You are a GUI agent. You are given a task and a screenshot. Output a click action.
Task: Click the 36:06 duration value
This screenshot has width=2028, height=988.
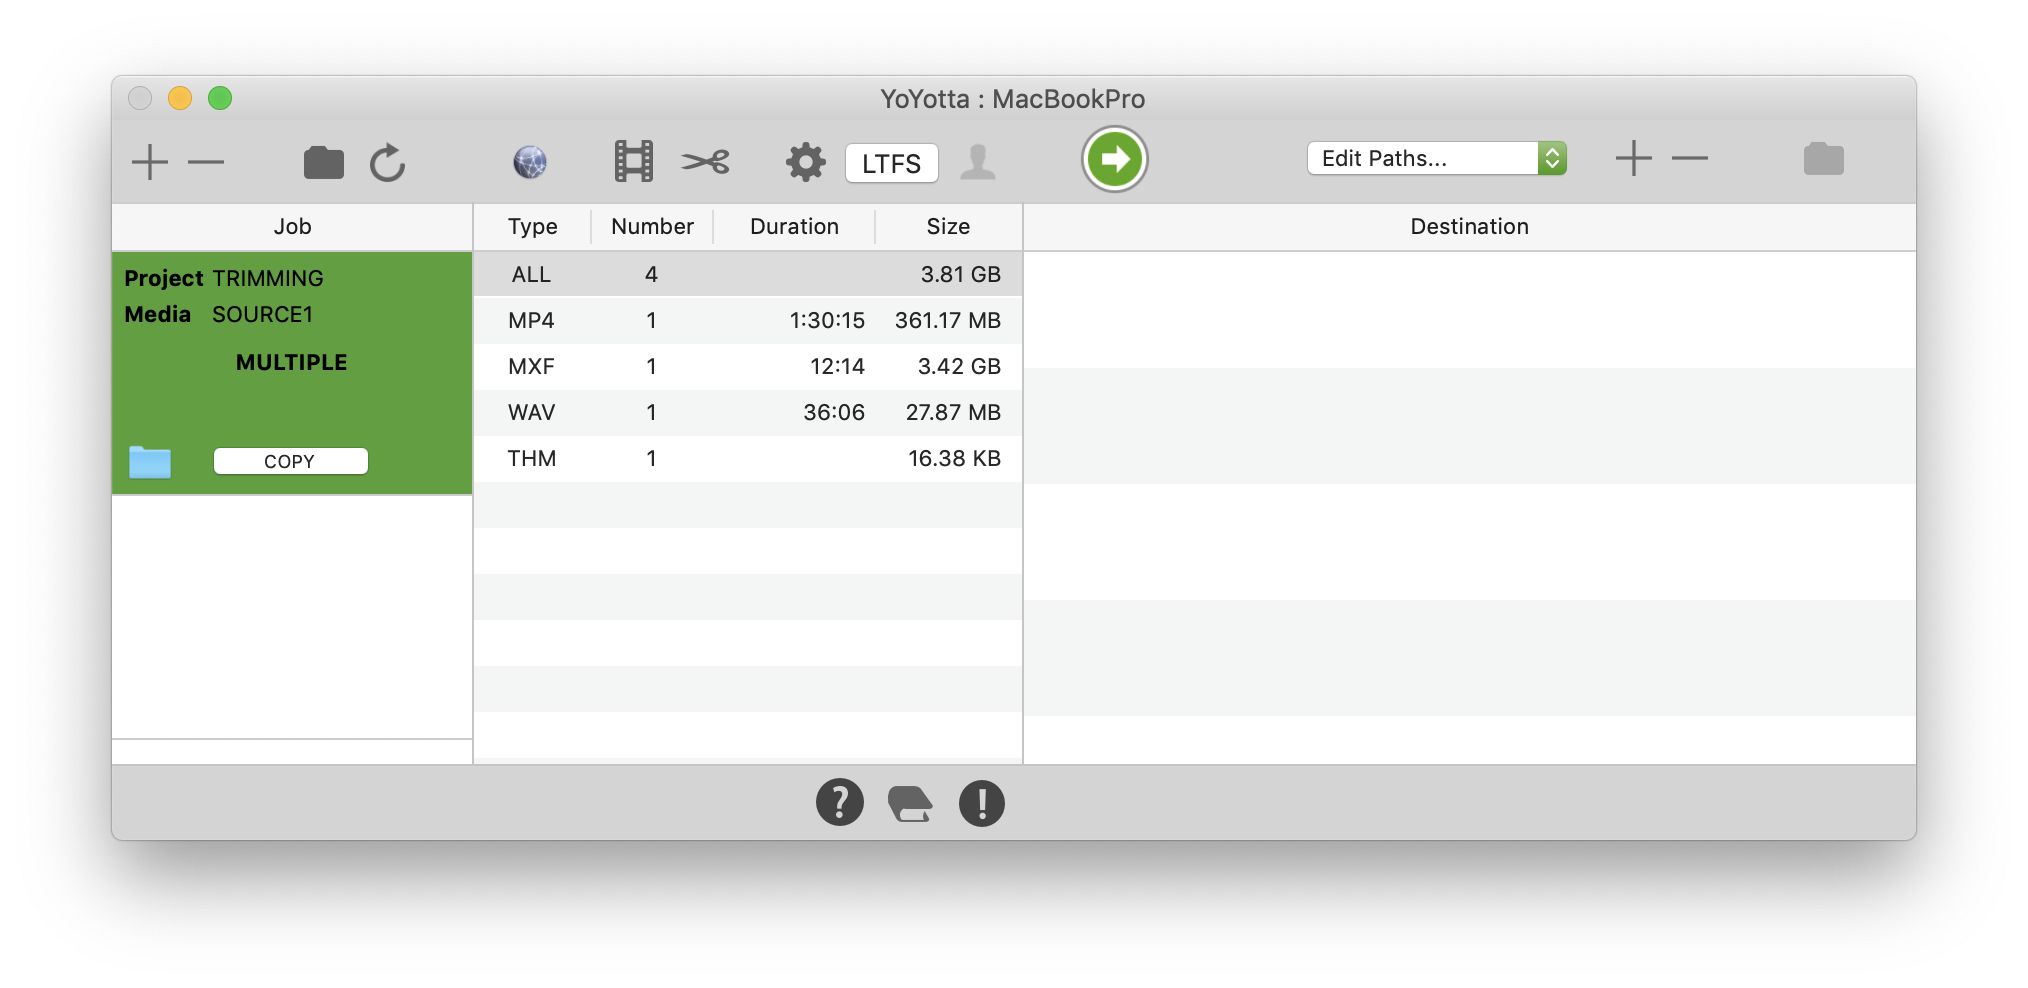click(x=834, y=413)
